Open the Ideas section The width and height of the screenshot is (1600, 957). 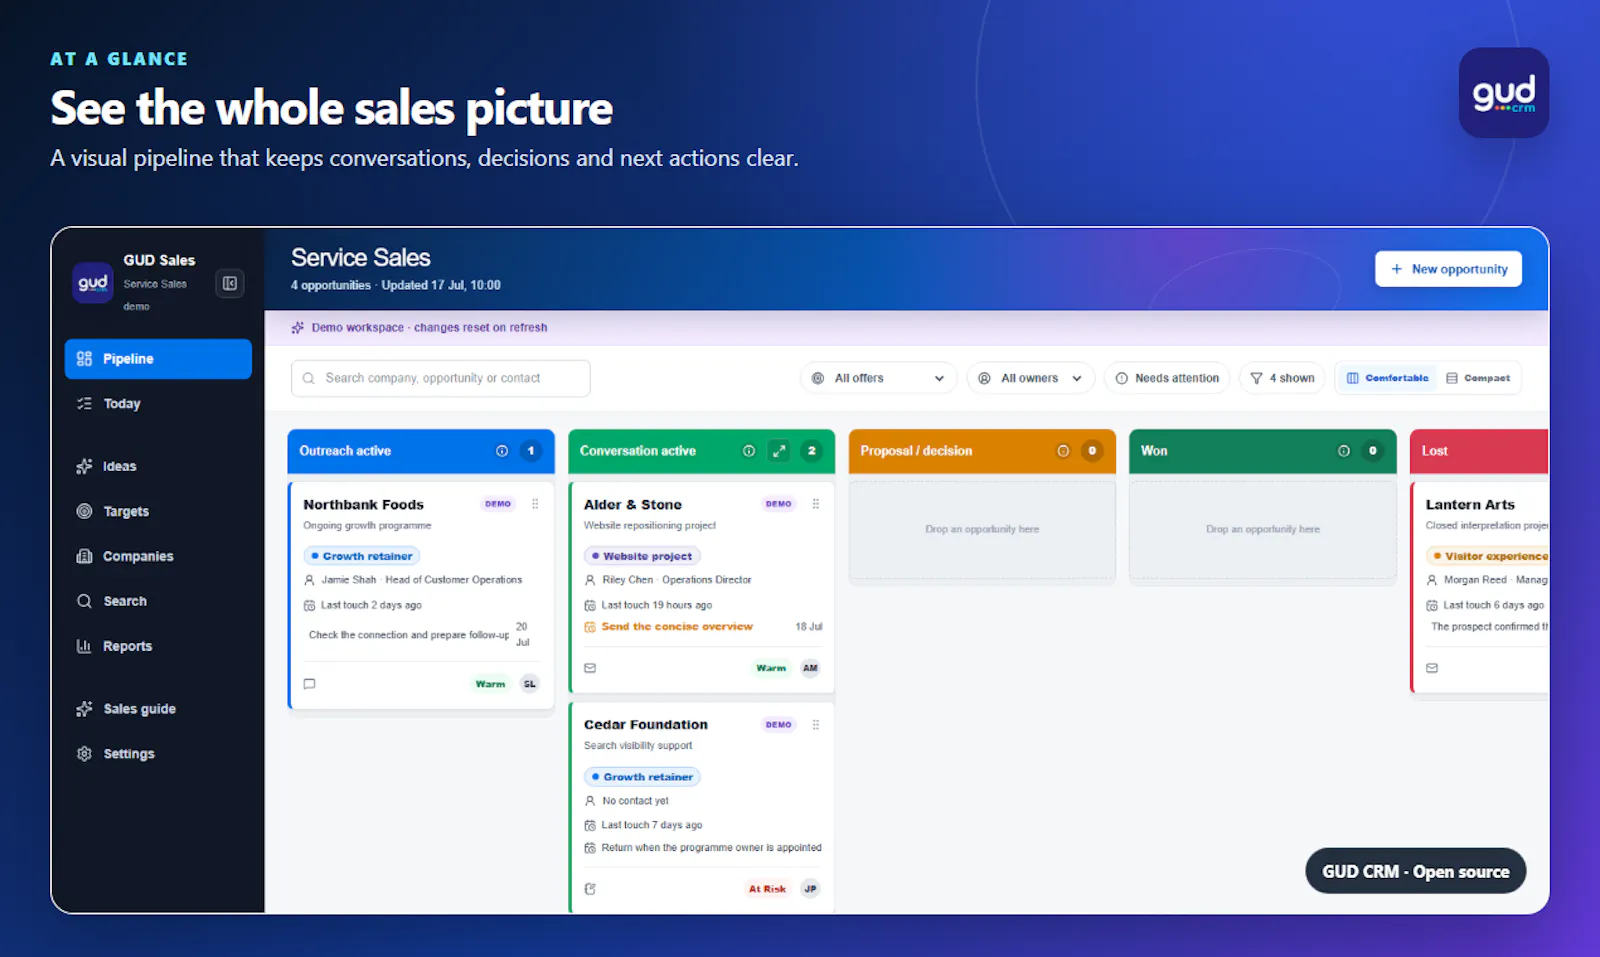[158, 466]
